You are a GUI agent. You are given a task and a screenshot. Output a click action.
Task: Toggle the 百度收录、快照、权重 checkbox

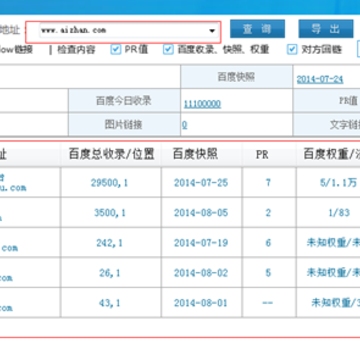(x=168, y=49)
